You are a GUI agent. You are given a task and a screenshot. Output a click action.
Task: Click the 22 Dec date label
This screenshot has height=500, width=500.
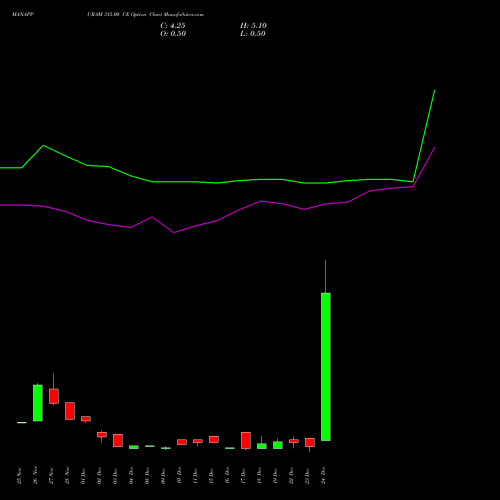(x=291, y=476)
